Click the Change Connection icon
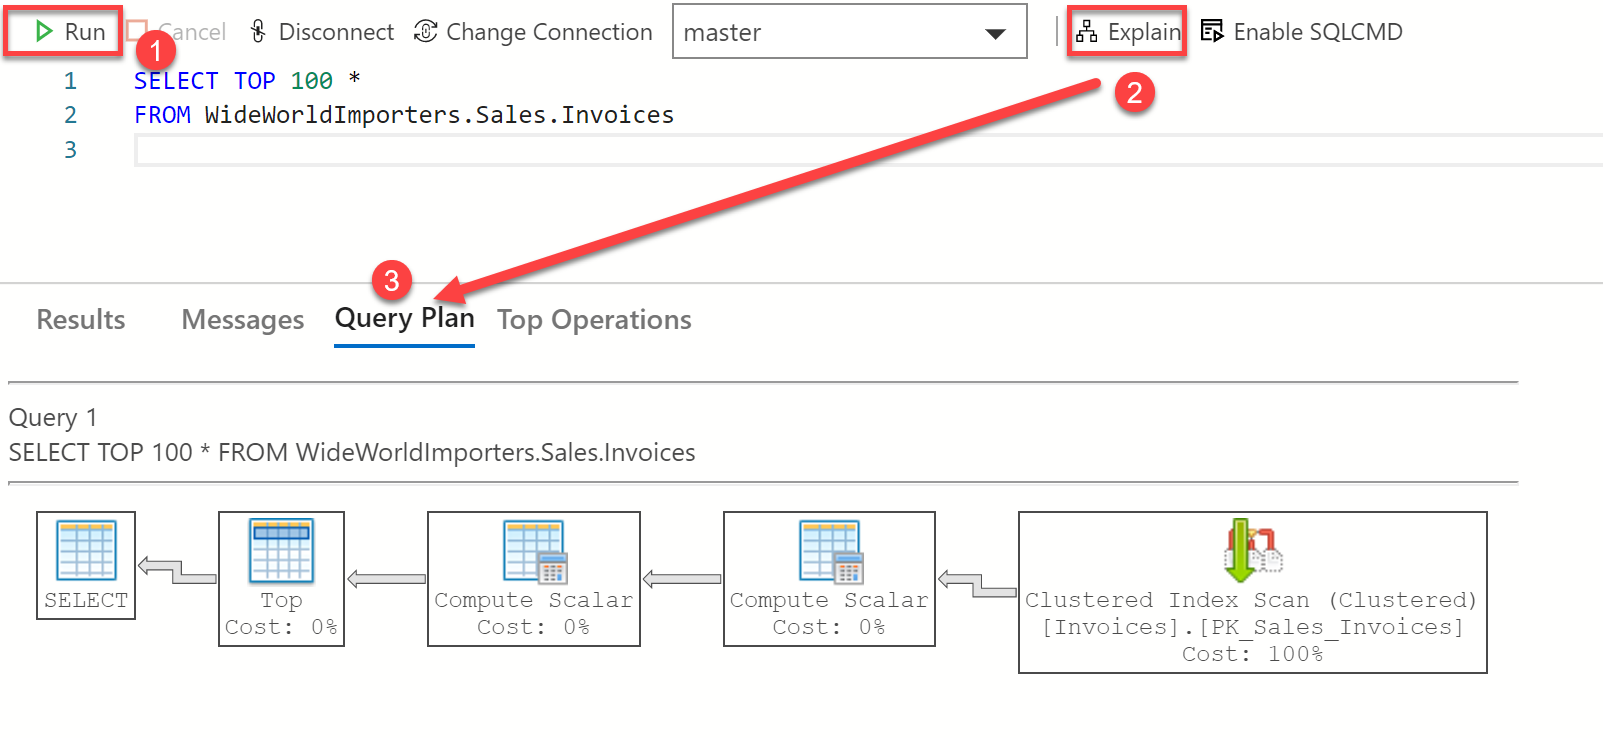The width and height of the screenshot is (1603, 738). click(425, 32)
